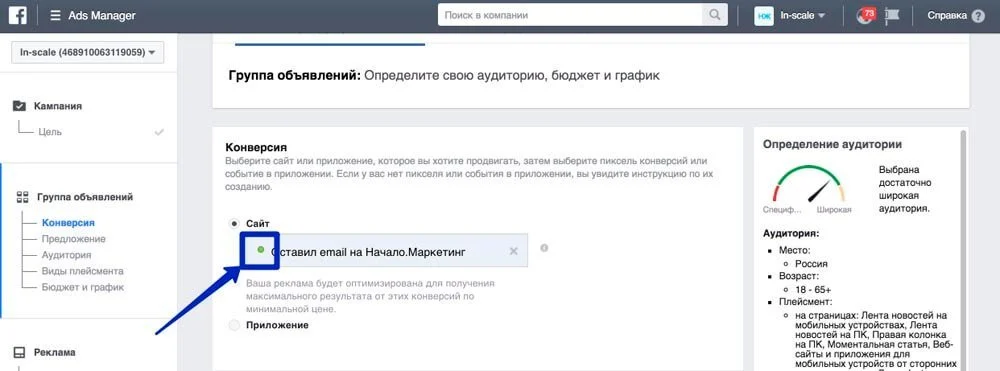
Task: Click the Facebook logo icon
Action: tap(17, 15)
